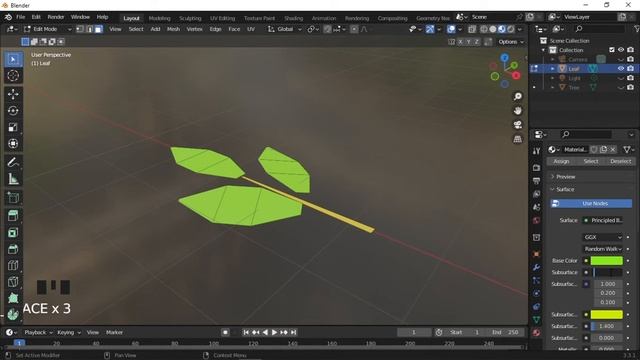Select the Loop Cut tool
The width and height of the screenshot is (640, 360).
point(13,265)
